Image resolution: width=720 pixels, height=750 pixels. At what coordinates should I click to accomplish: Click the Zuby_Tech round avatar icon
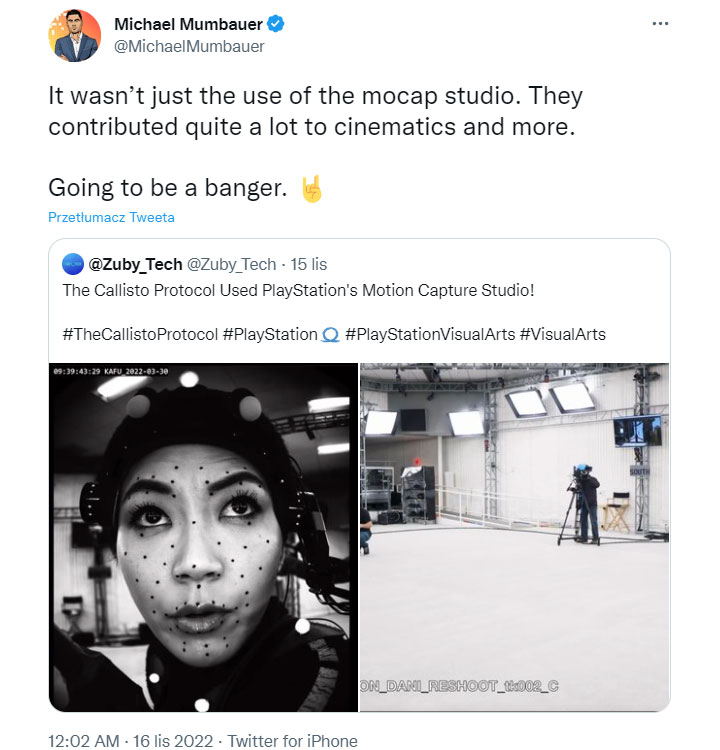(73, 265)
